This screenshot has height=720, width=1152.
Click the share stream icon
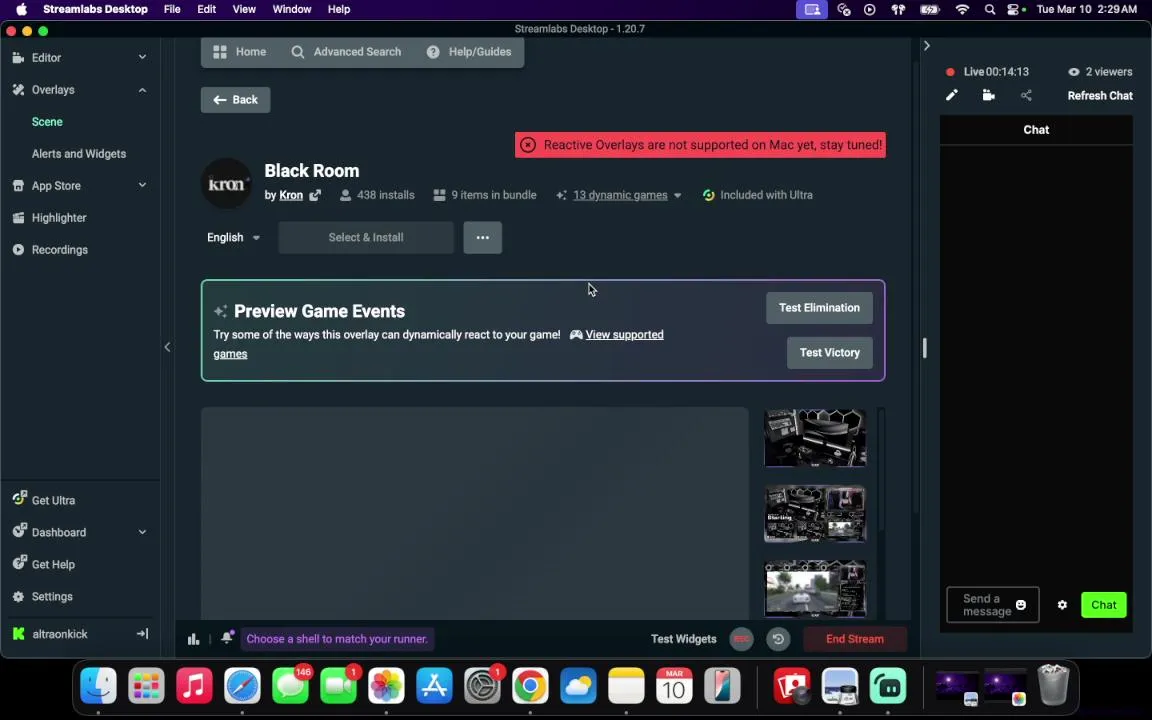coord(1026,95)
